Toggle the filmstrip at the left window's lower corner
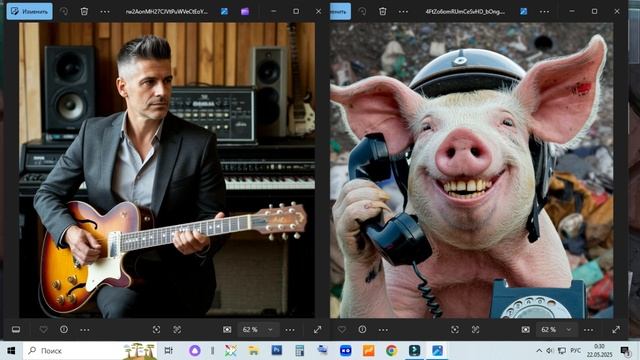This screenshot has height=360, width=640. (x=16, y=329)
